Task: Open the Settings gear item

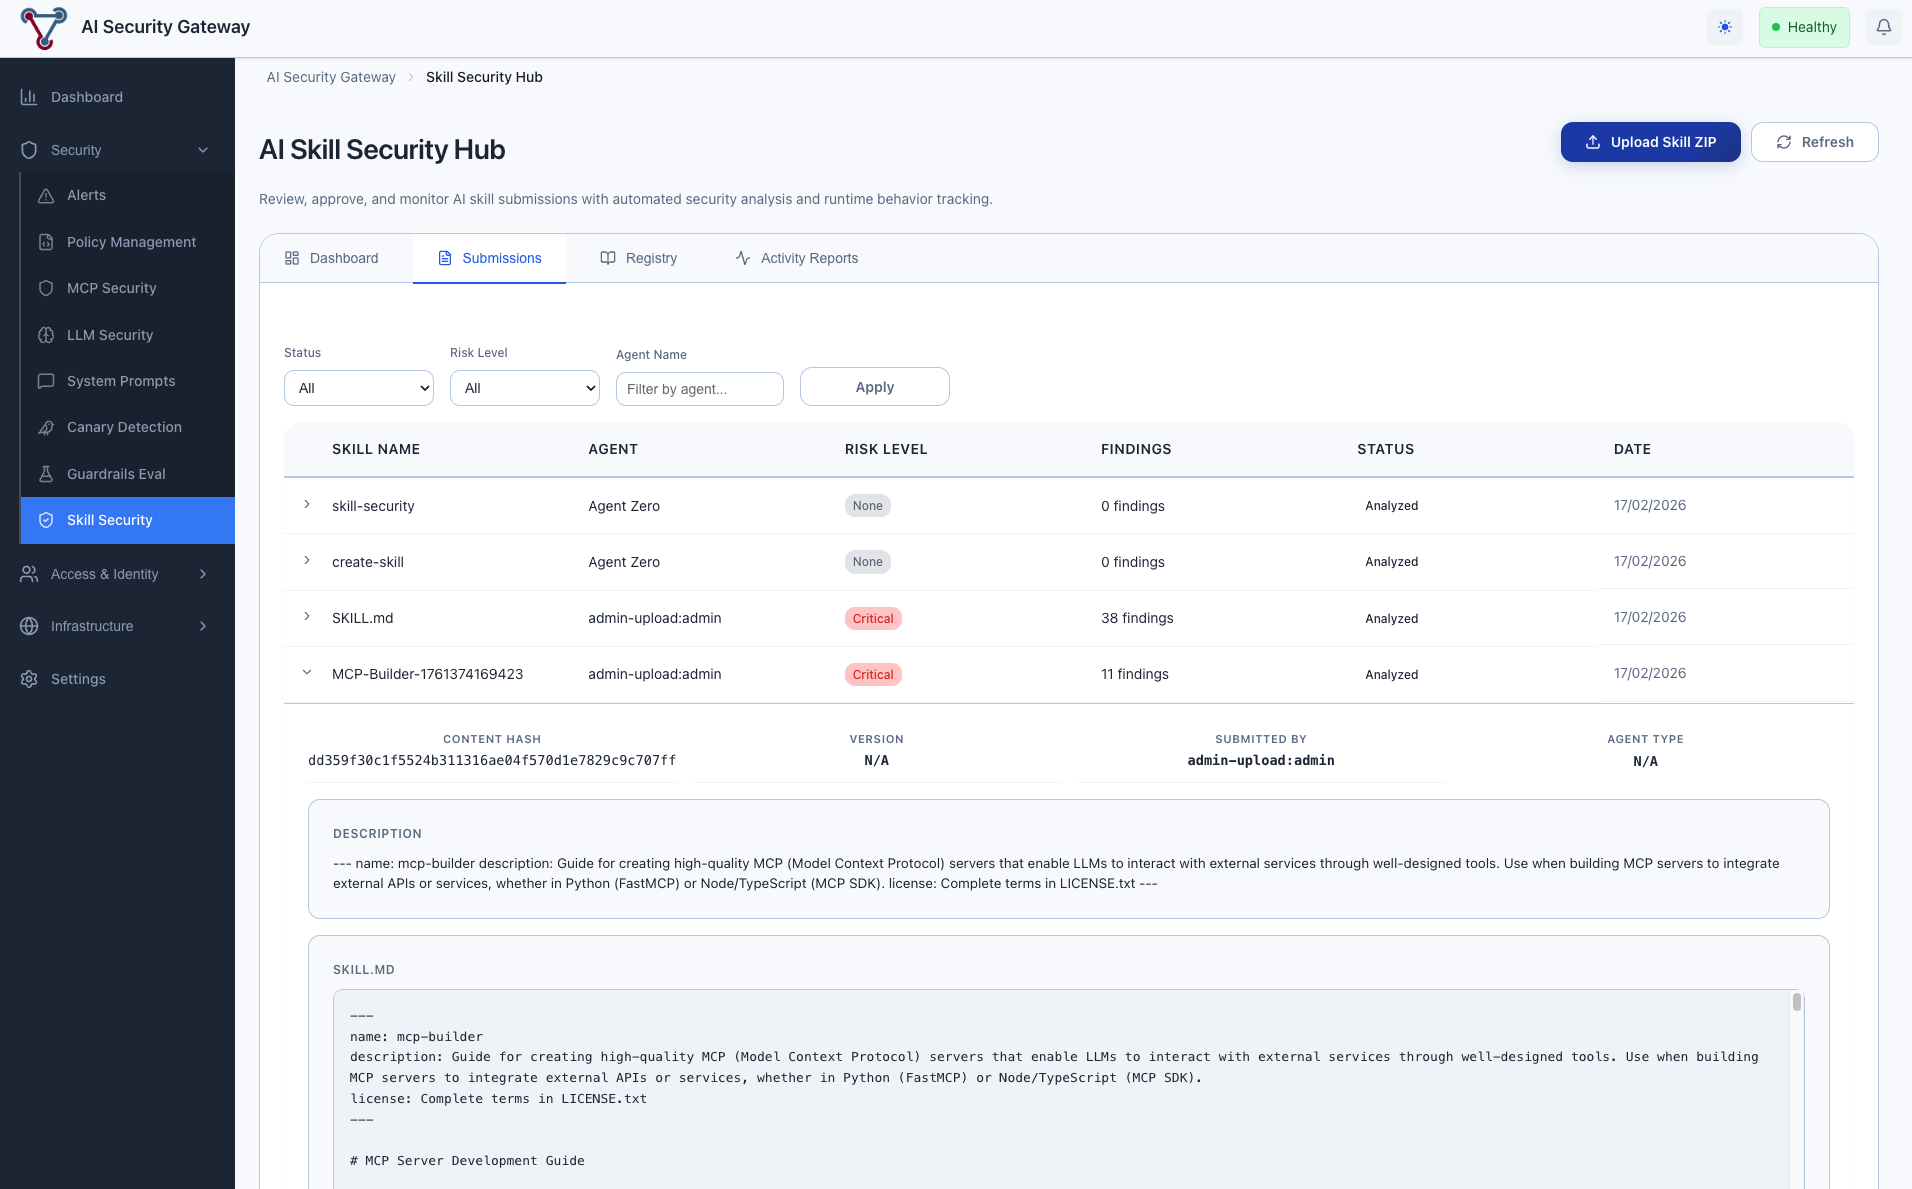Action: tap(78, 679)
